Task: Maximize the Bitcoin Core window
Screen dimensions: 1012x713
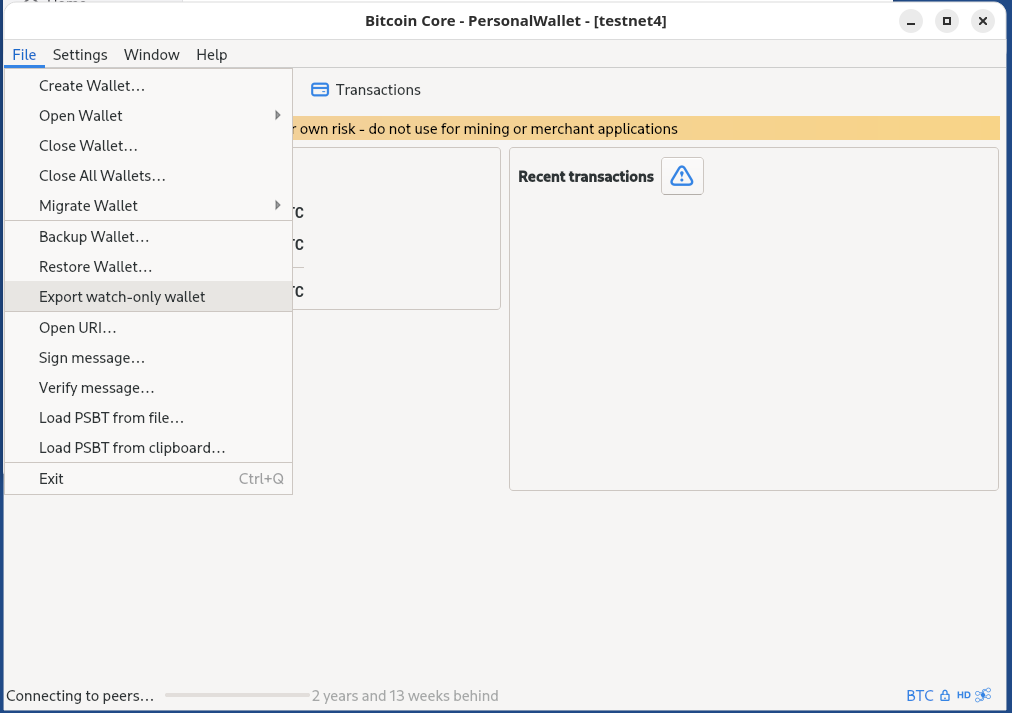Action: point(947,21)
